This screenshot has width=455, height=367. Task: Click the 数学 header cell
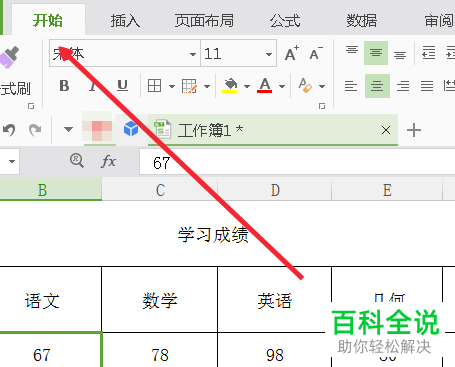160,300
